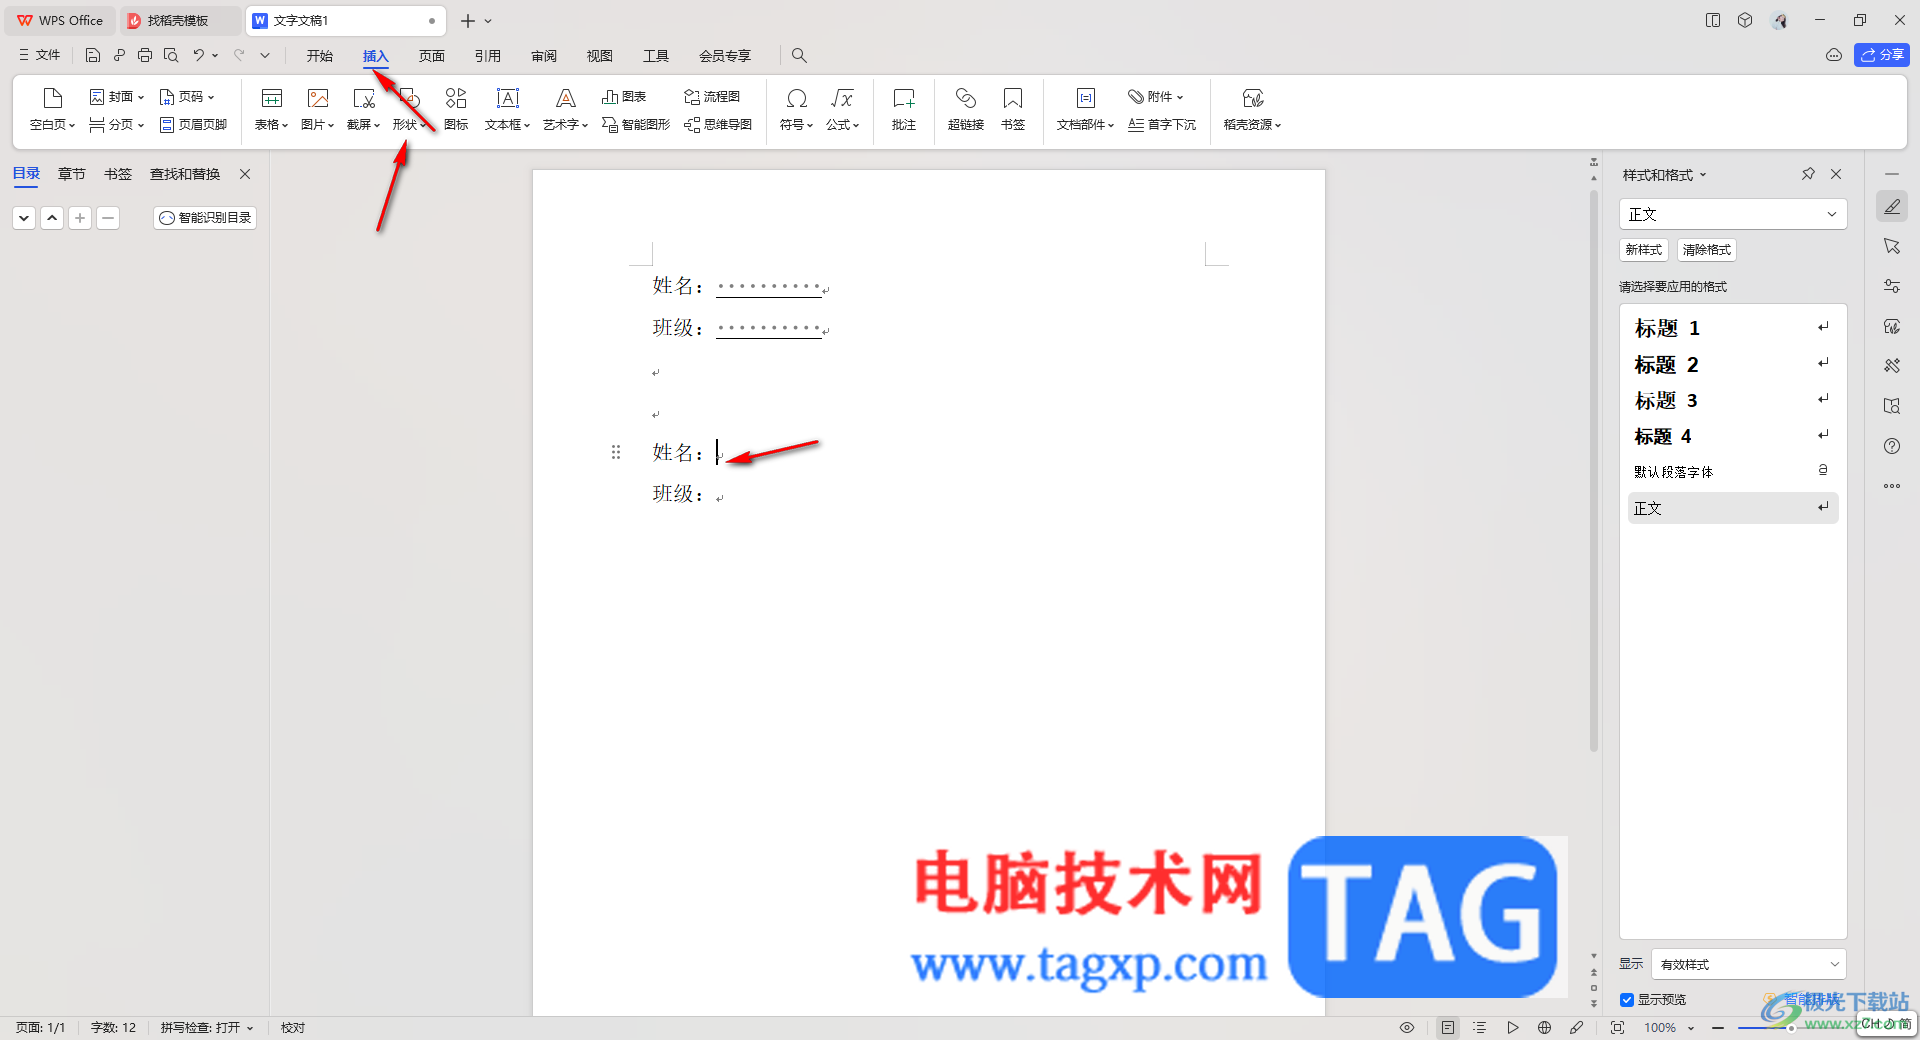Click the vertical scrollbar of the document
The width and height of the screenshot is (1920, 1040).
[1594, 470]
